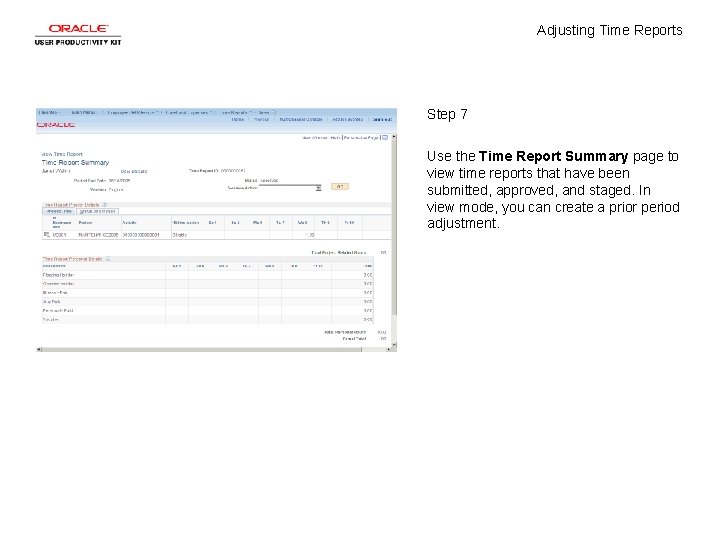The width and height of the screenshot is (720, 540).
Task: Open MultiChannel Console link
Action: pyautogui.click(x=301, y=119)
